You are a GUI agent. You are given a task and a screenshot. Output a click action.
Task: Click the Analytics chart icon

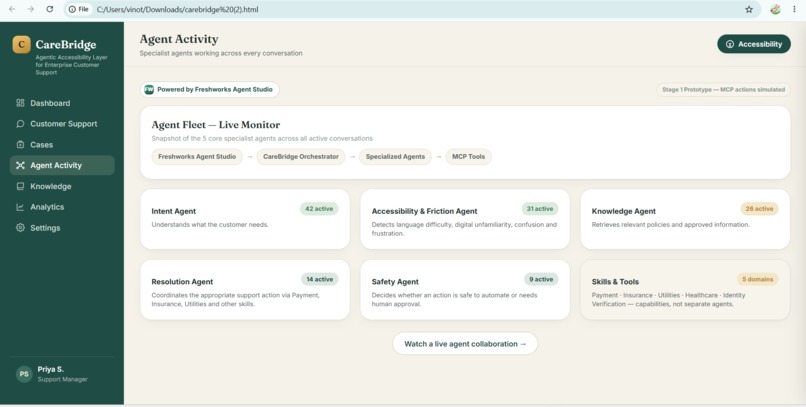(20, 207)
